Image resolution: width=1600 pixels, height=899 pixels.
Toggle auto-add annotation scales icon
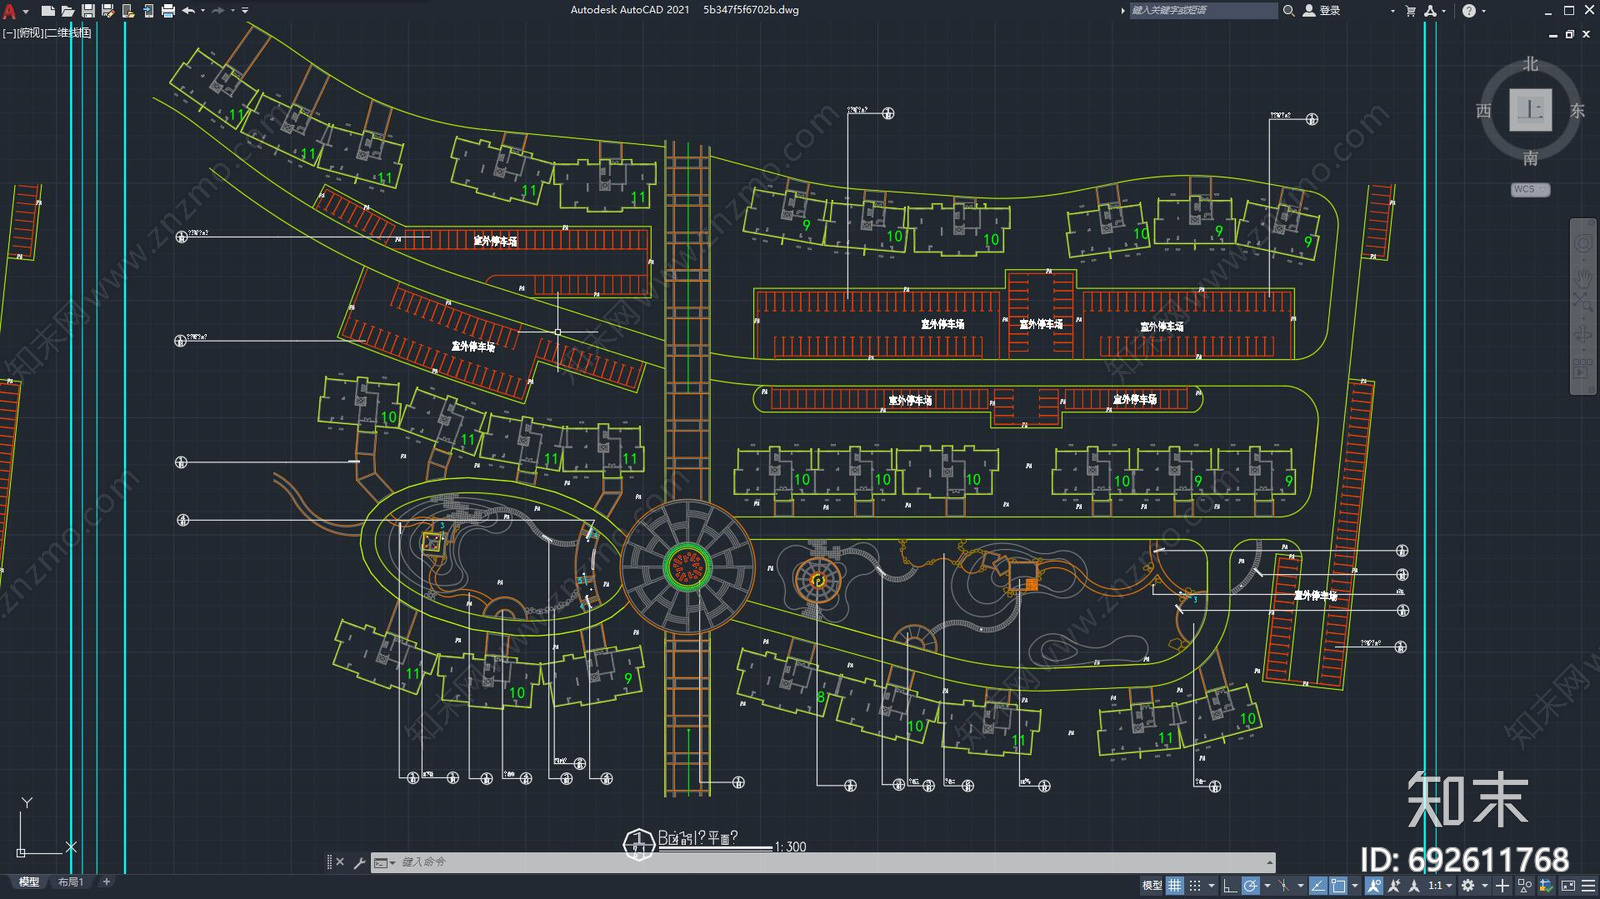click(1393, 885)
